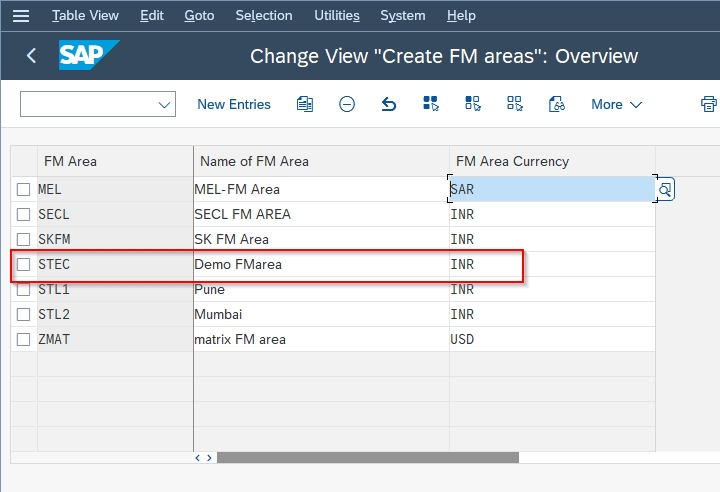The height and width of the screenshot is (492, 720).
Task: Expand the More toolbar menu
Action: 616,104
